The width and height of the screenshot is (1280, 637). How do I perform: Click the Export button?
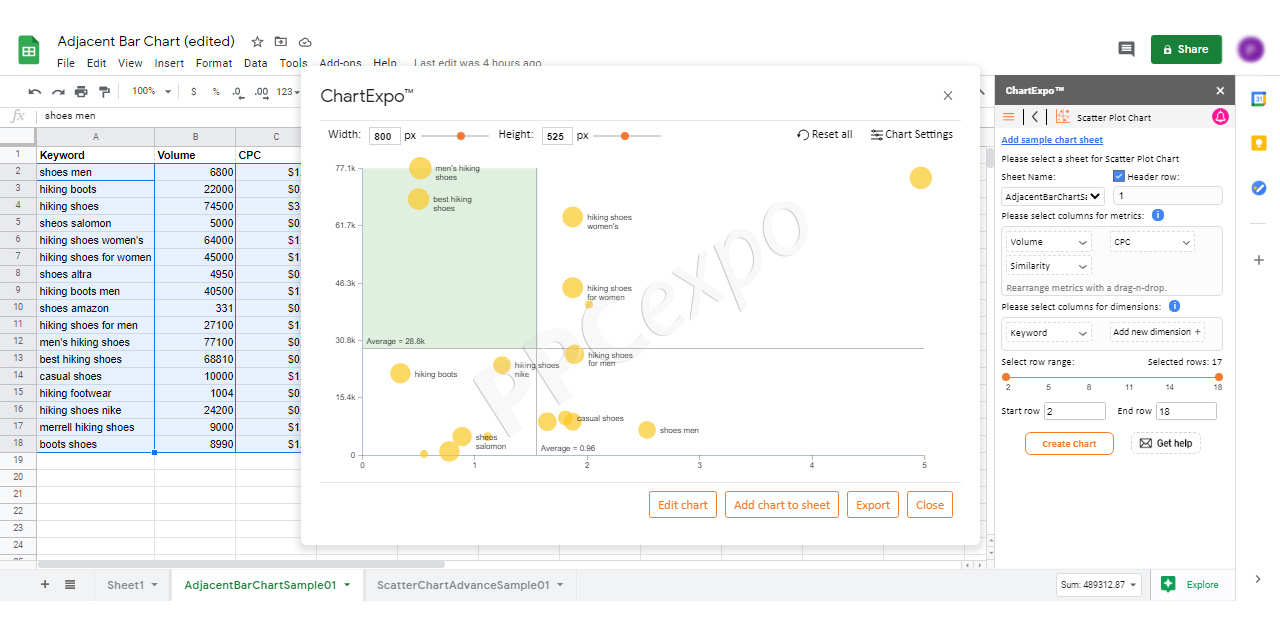873,505
